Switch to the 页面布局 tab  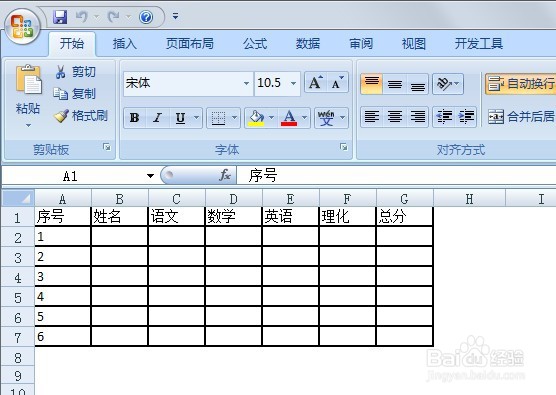(190, 44)
